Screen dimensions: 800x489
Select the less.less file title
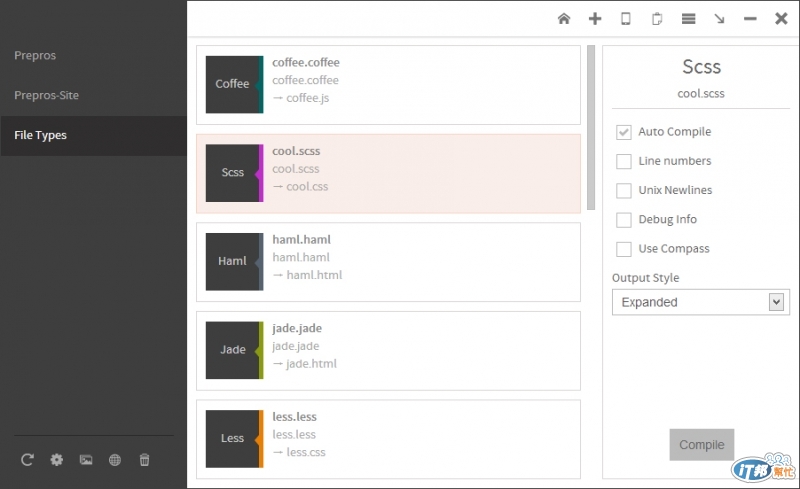[x=294, y=417]
